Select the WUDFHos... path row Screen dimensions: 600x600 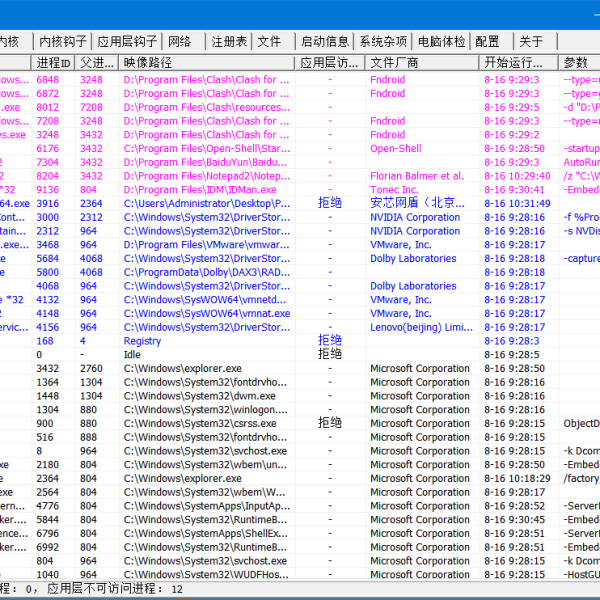pos(300,575)
